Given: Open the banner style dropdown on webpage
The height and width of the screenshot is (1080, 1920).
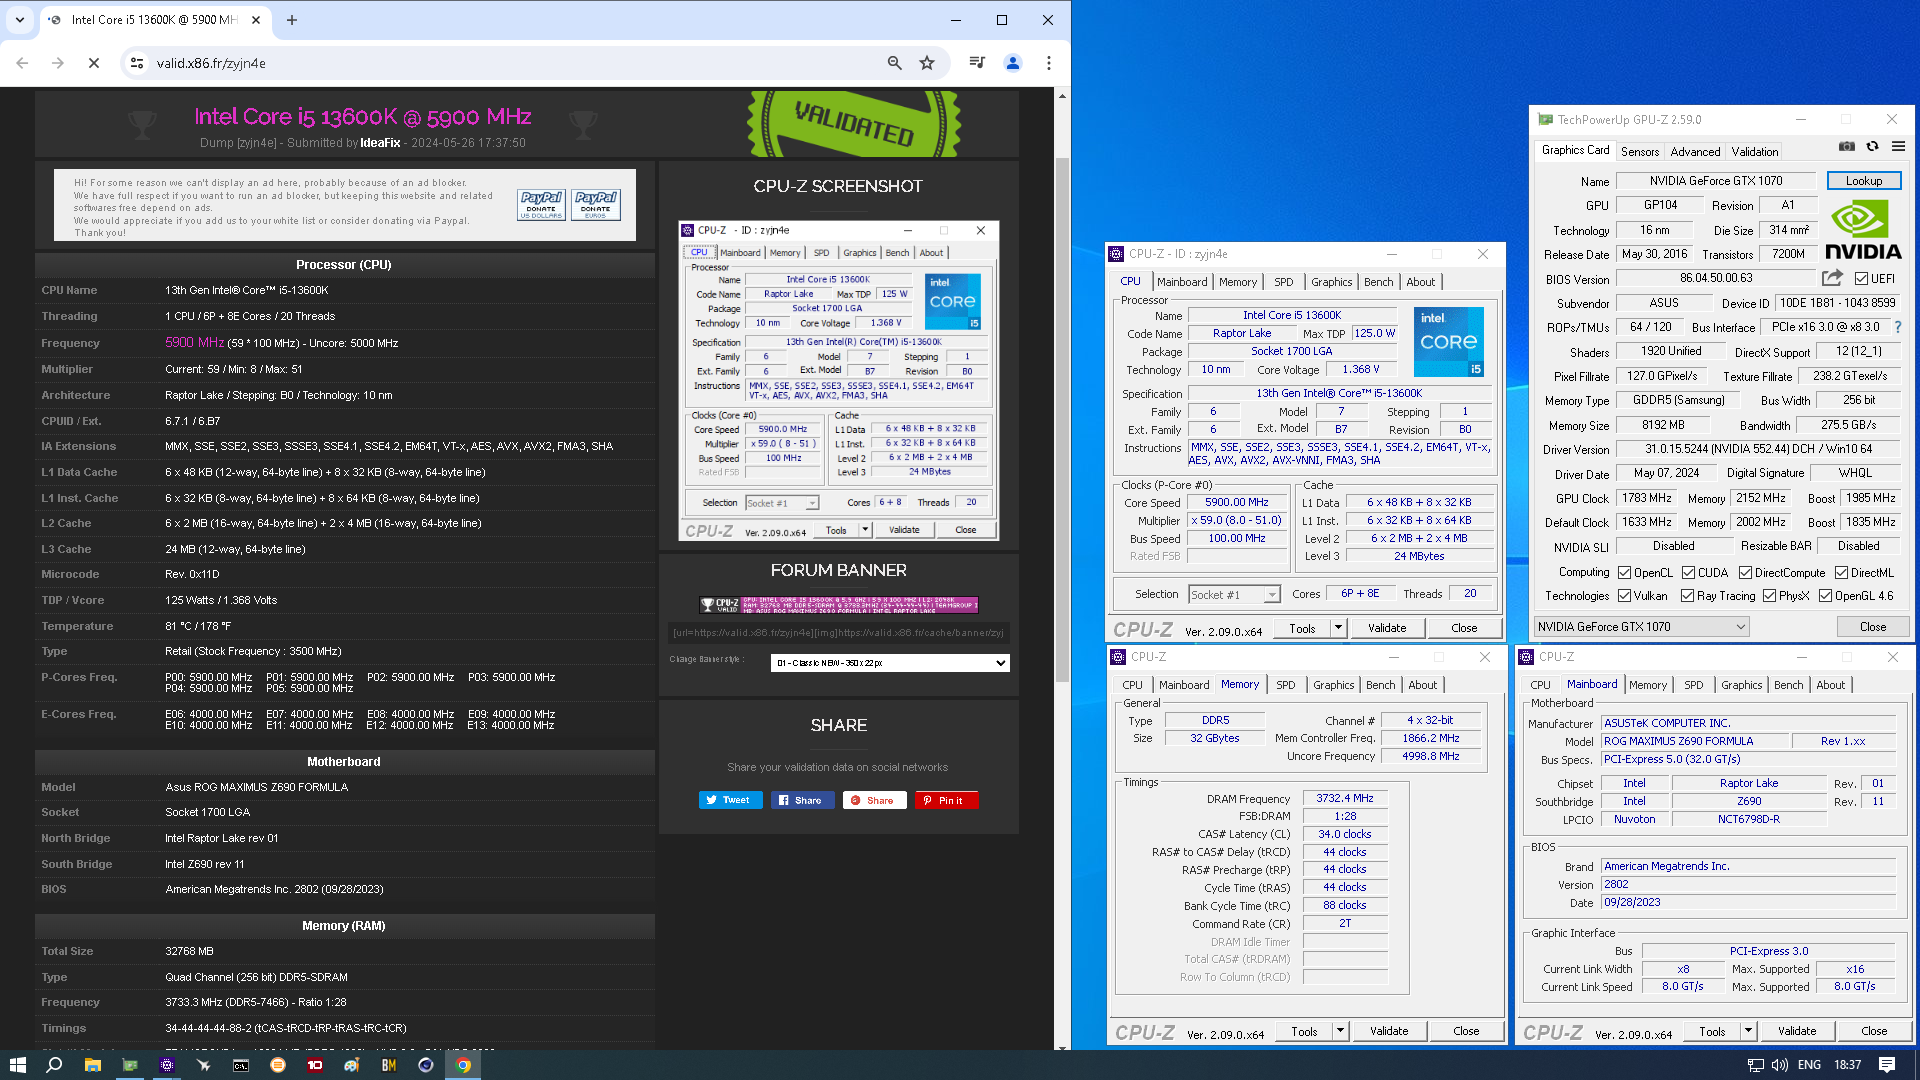Looking at the screenshot, I should [x=890, y=663].
